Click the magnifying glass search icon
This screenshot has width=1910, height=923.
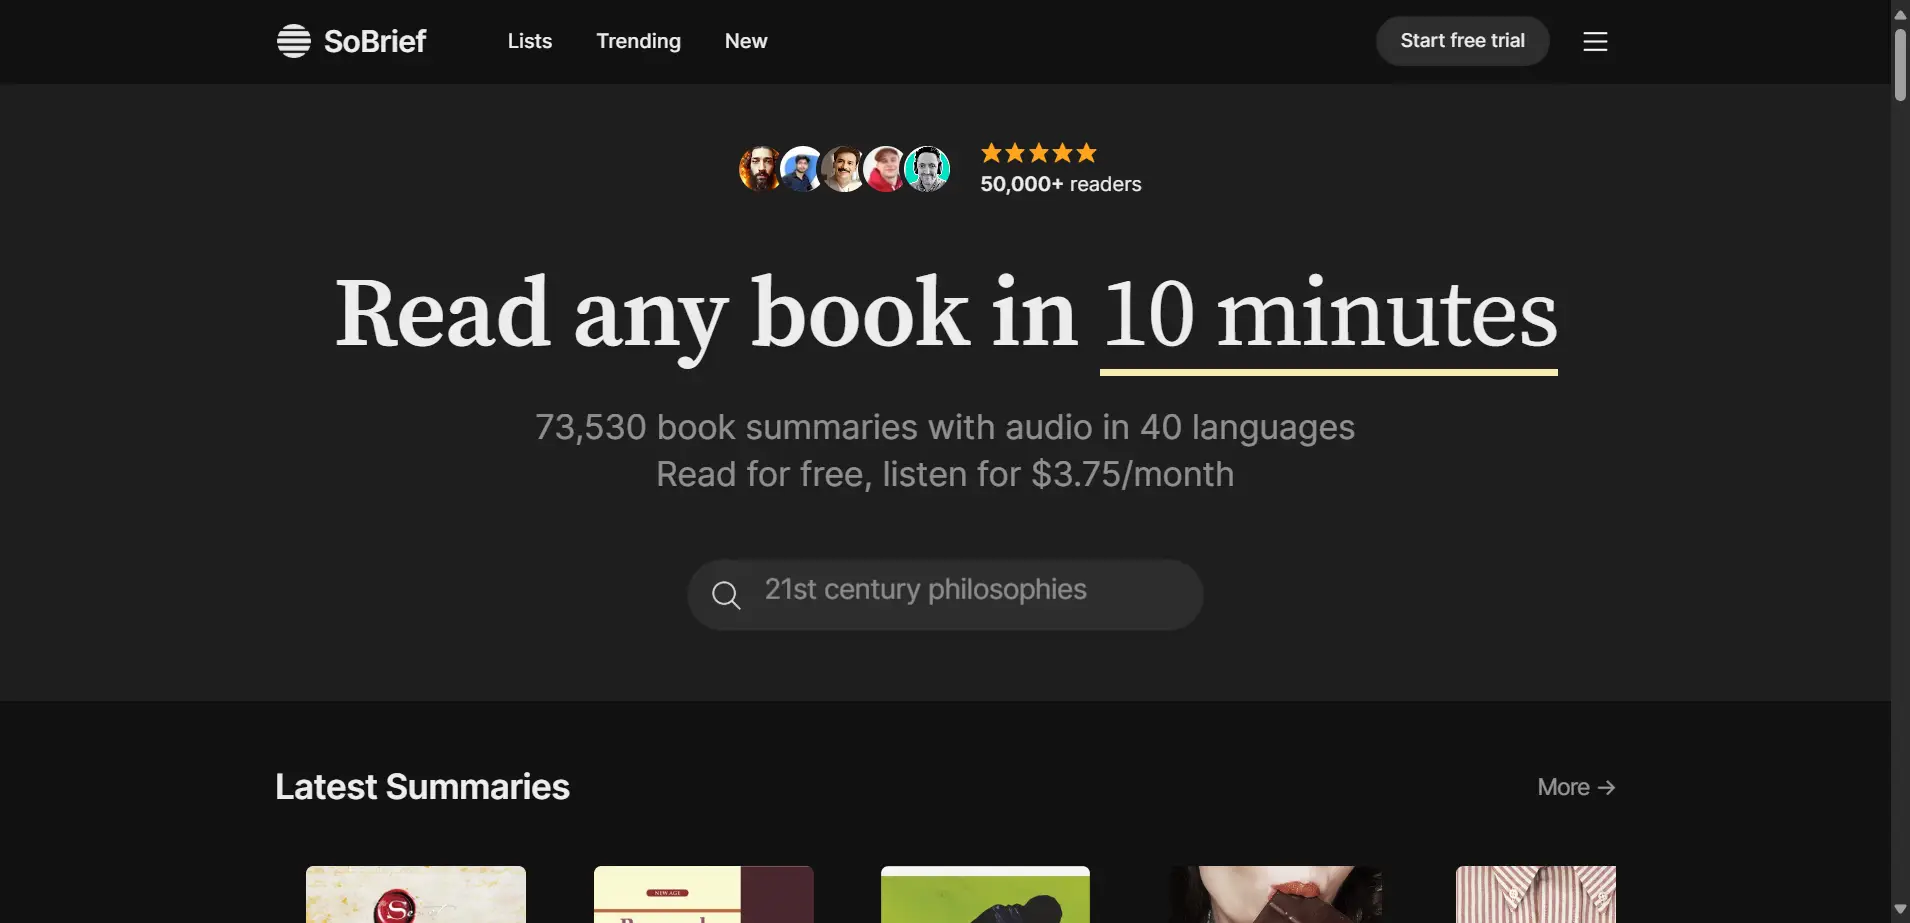(726, 595)
